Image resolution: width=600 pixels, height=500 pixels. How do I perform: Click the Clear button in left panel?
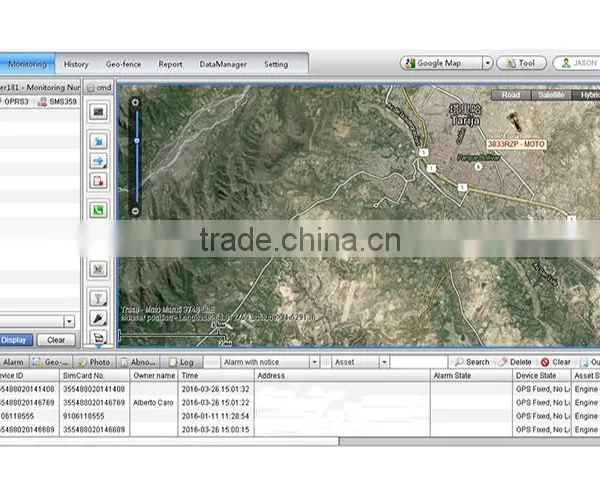coord(56,340)
